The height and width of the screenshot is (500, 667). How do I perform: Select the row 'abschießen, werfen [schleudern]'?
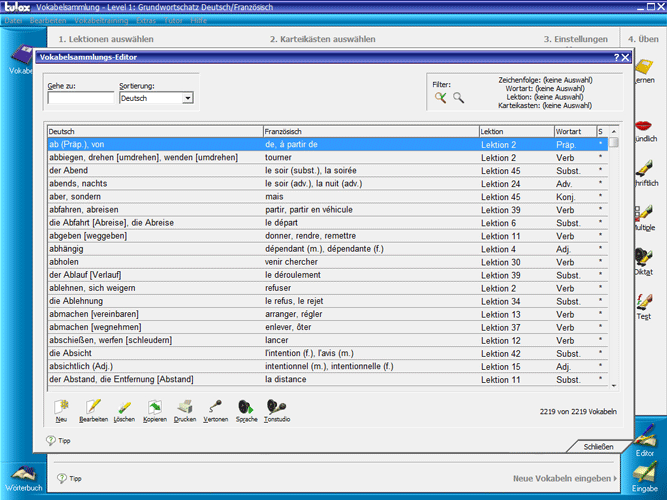(328, 340)
